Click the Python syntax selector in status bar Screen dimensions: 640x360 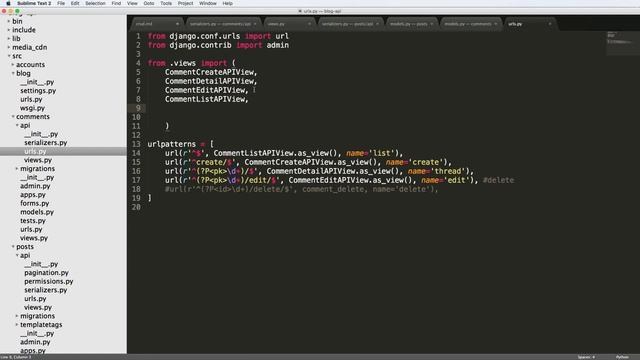pyautogui.click(x=622, y=357)
